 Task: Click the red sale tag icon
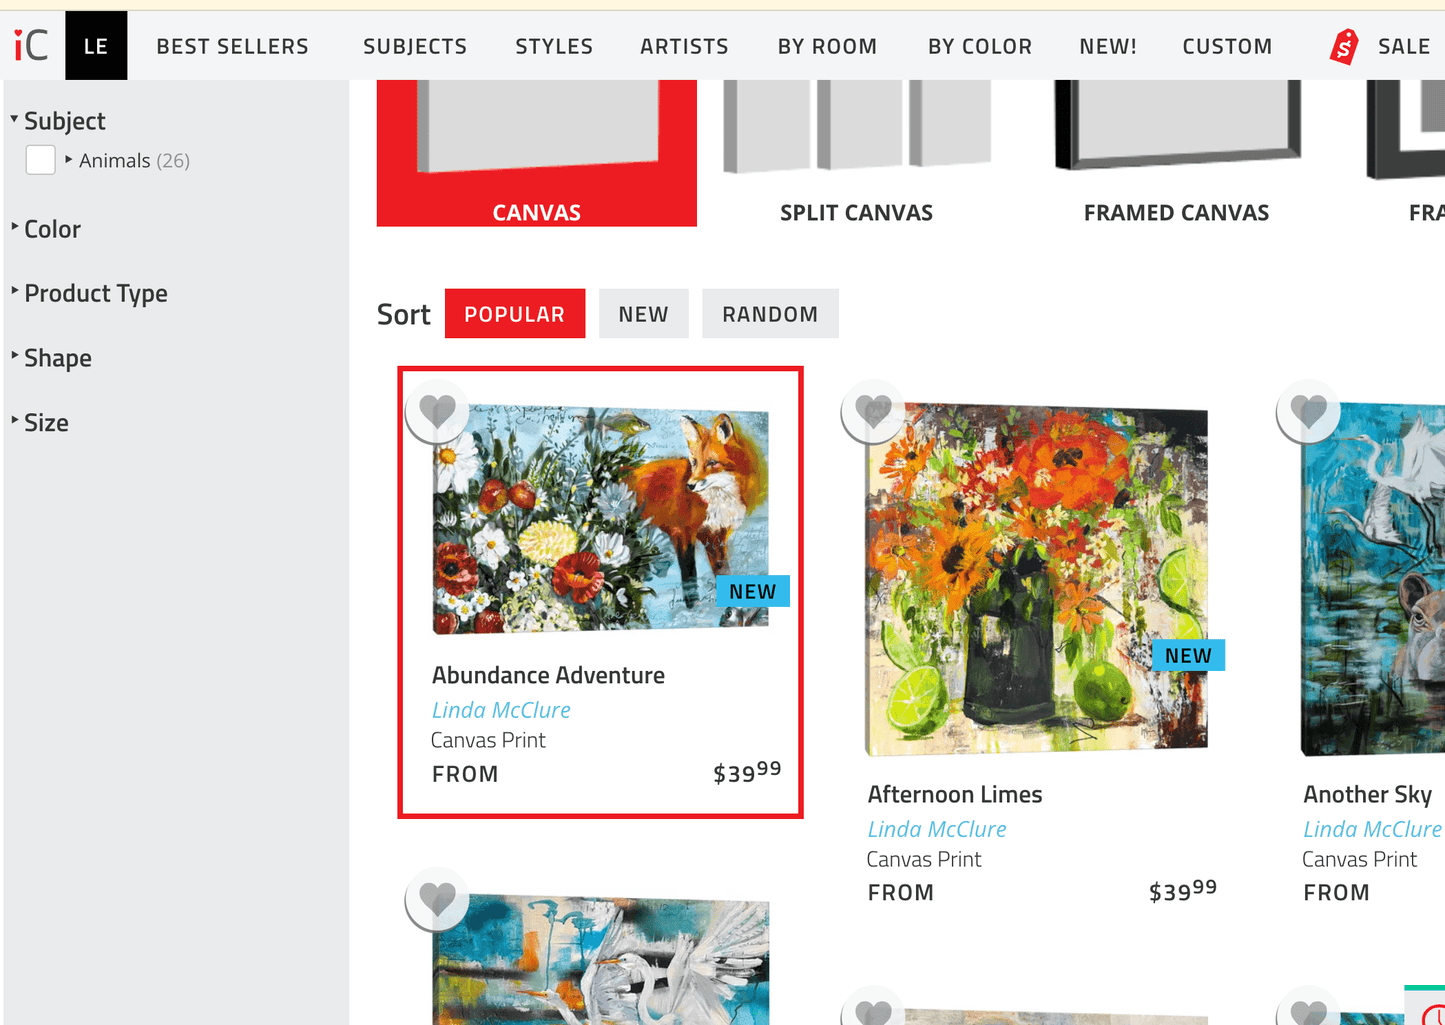tap(1345, 46)
